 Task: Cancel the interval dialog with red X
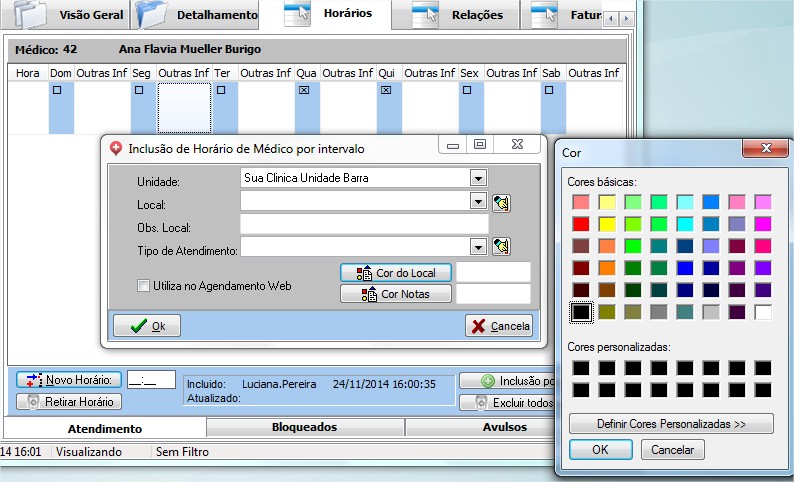499,326
